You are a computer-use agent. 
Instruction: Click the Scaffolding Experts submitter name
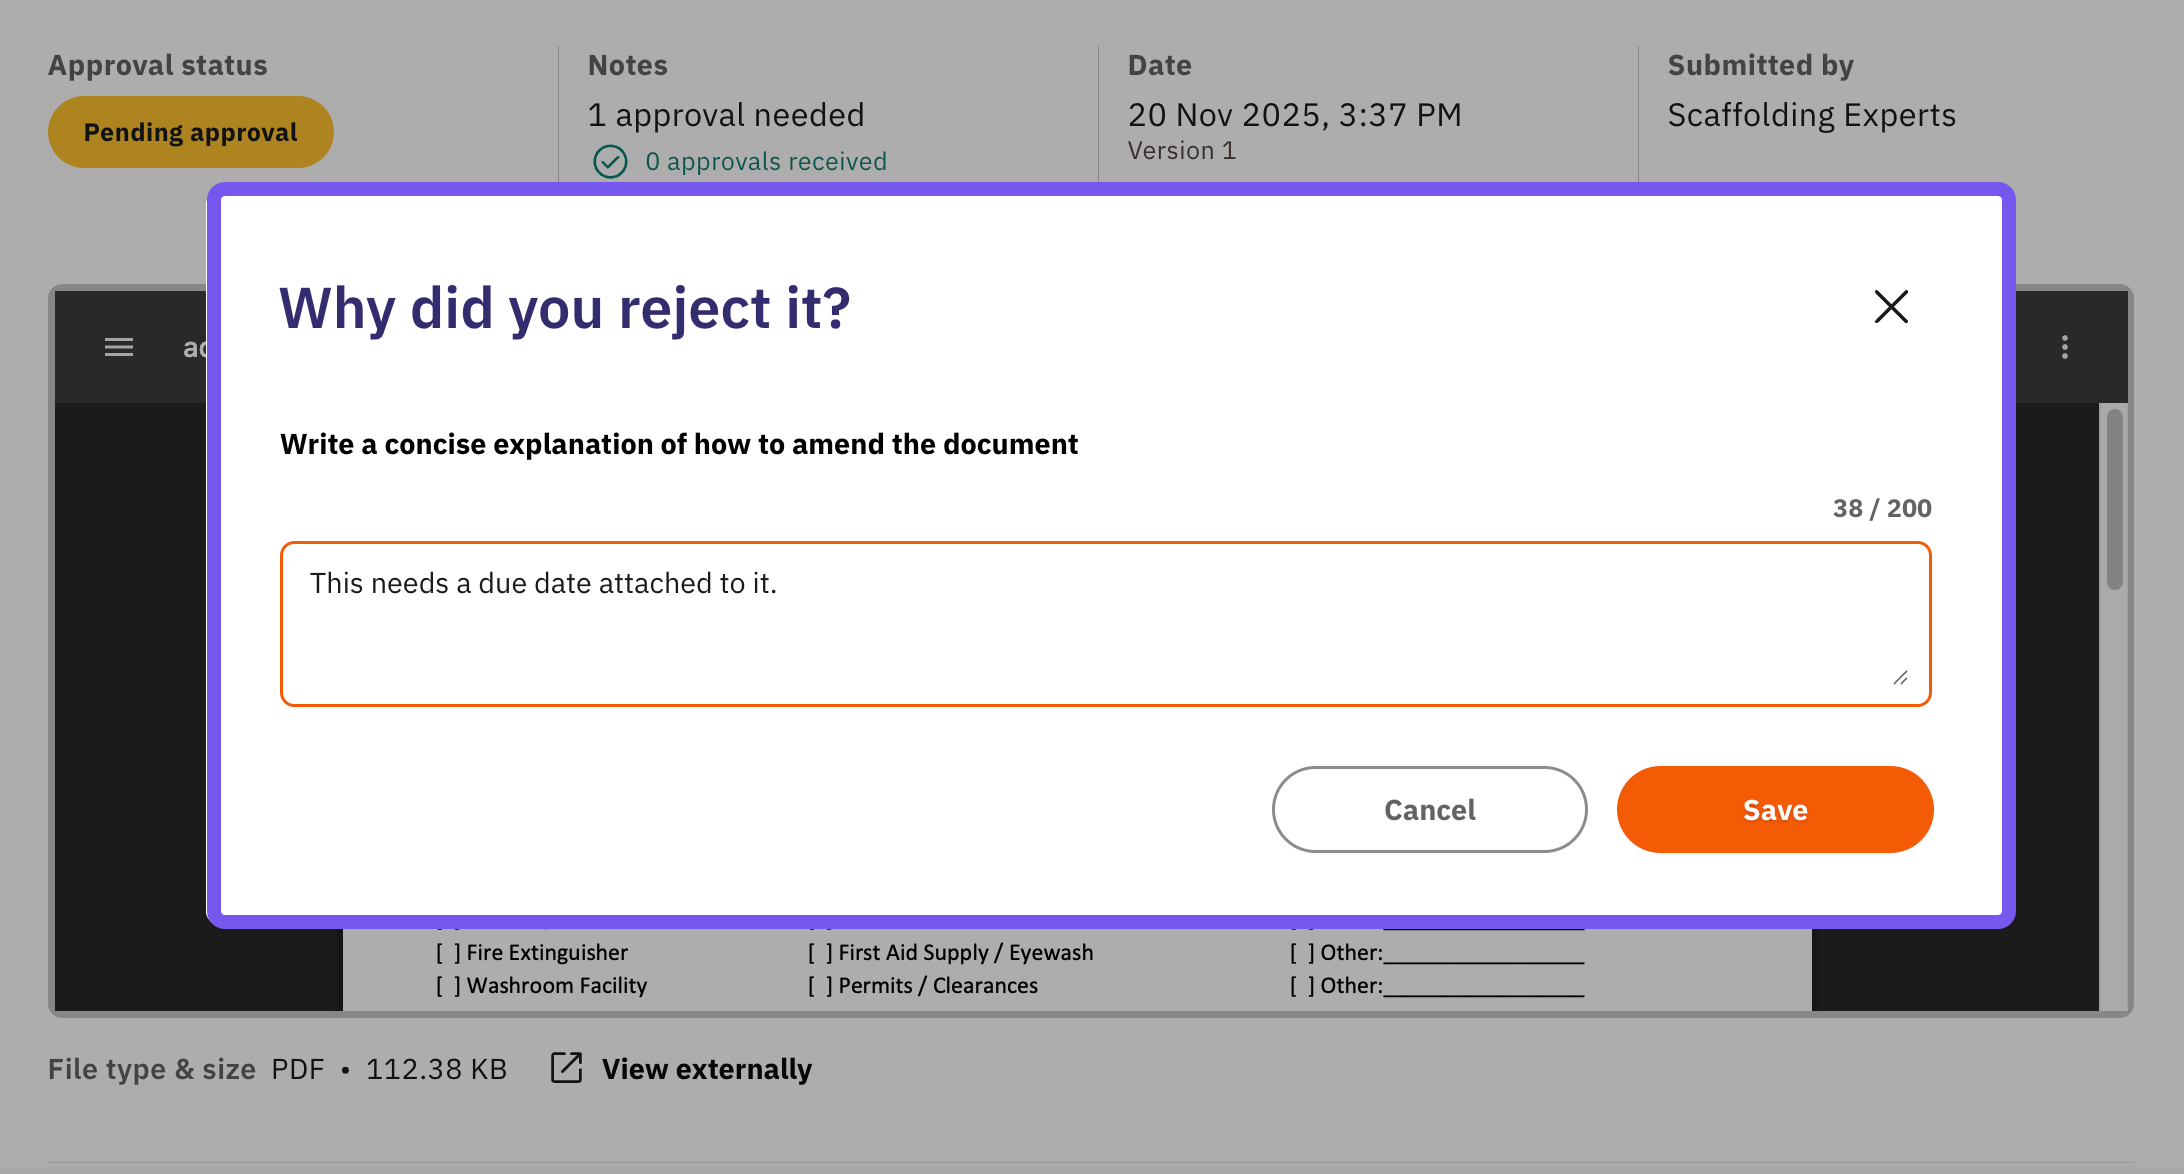1811,115
